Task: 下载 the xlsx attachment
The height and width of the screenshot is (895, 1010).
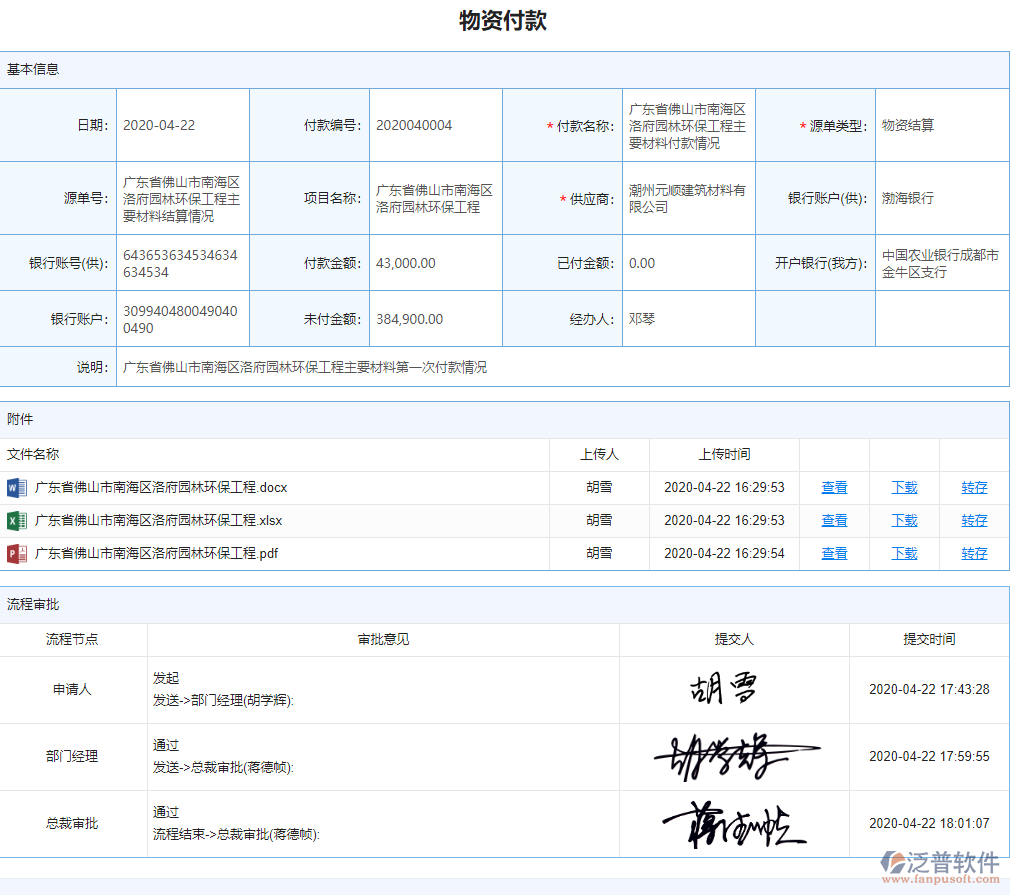Action: point(904,520)
